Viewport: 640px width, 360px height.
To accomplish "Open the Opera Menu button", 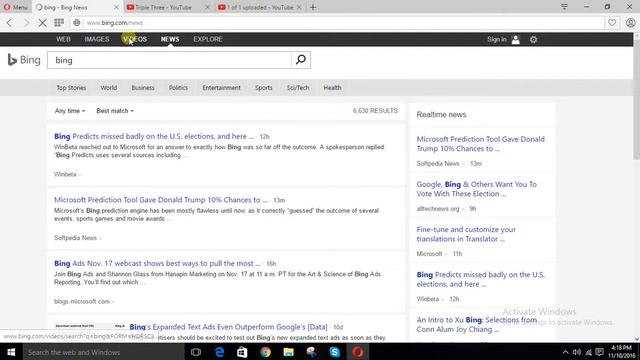I will 15,7.
